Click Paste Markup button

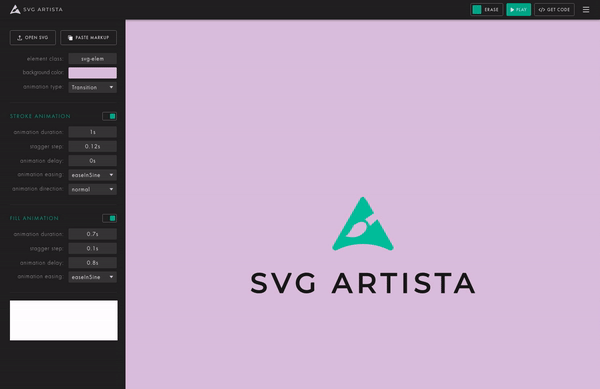88,37
